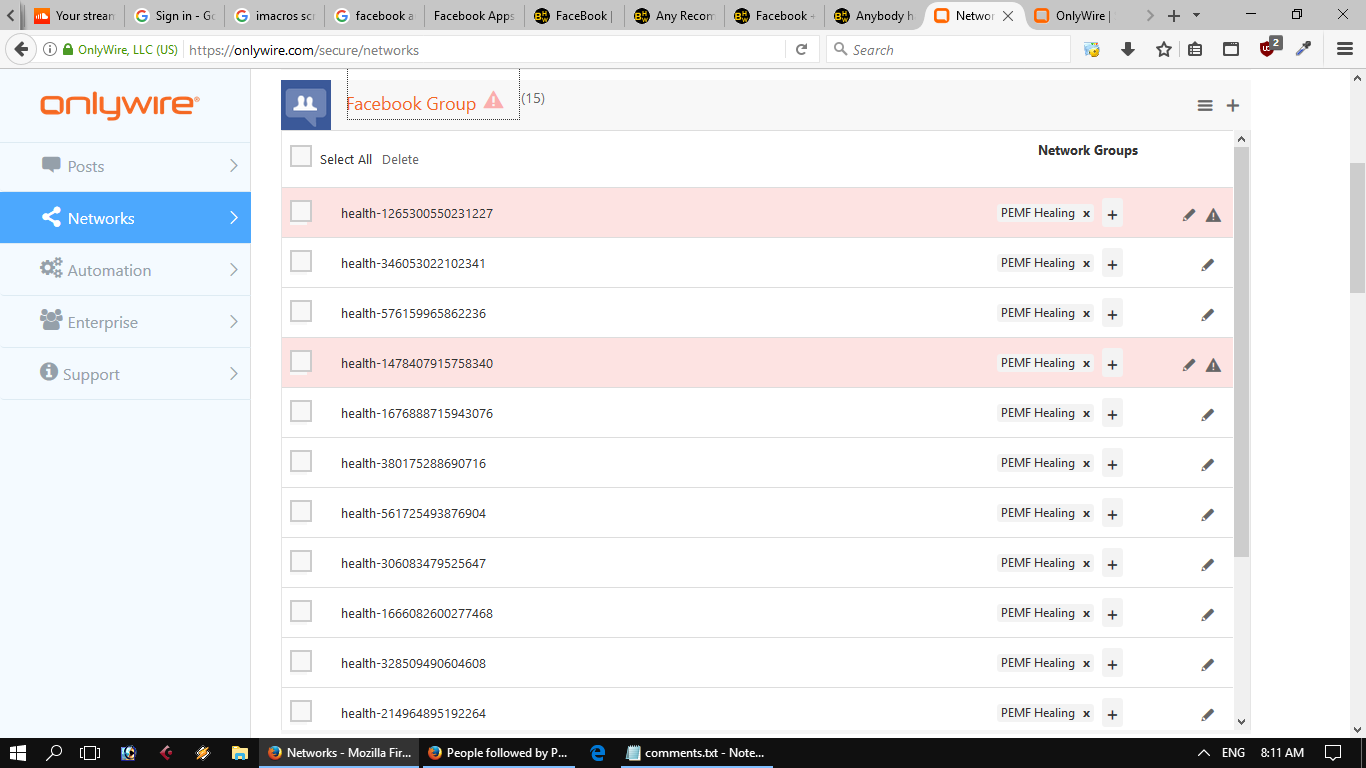The image size is (1366, 768).
Task: Remove PEMF Healing tag from health-346053022102341
Action: click(1086, 264)
